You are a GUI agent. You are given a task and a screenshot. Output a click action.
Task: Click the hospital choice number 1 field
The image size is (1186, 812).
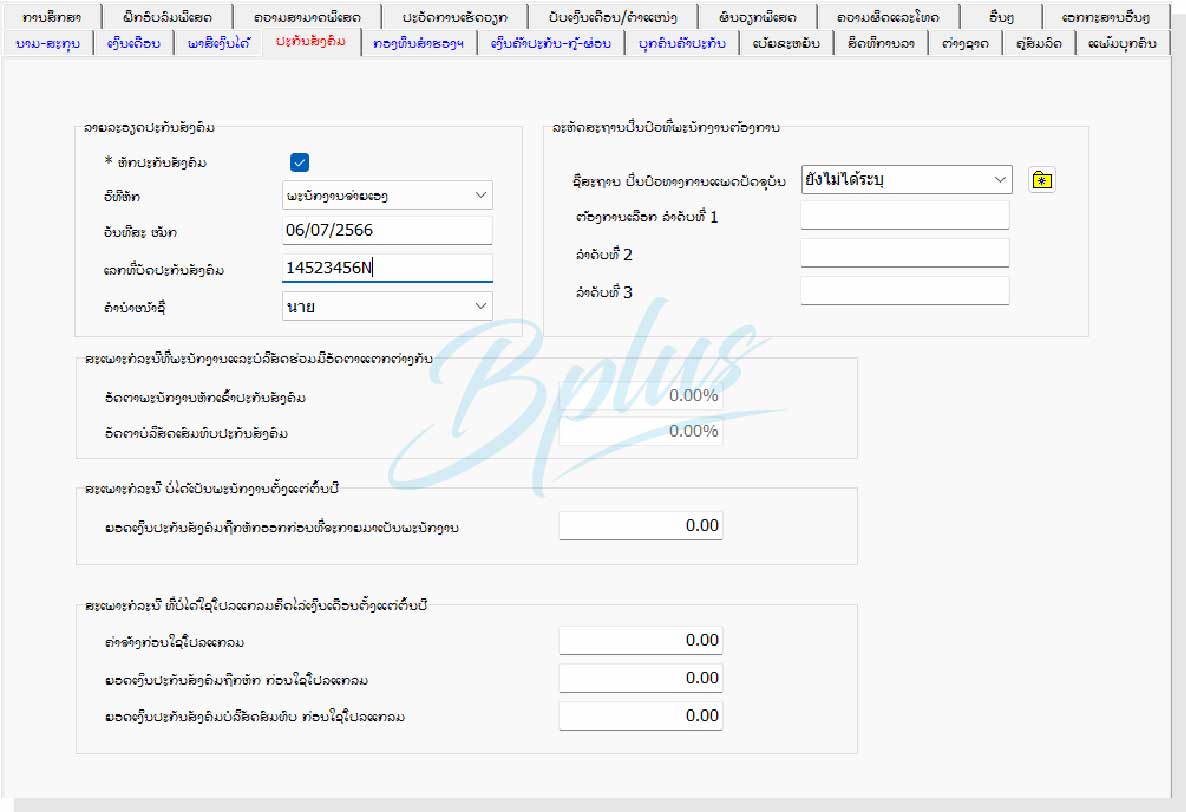[904, 216]
